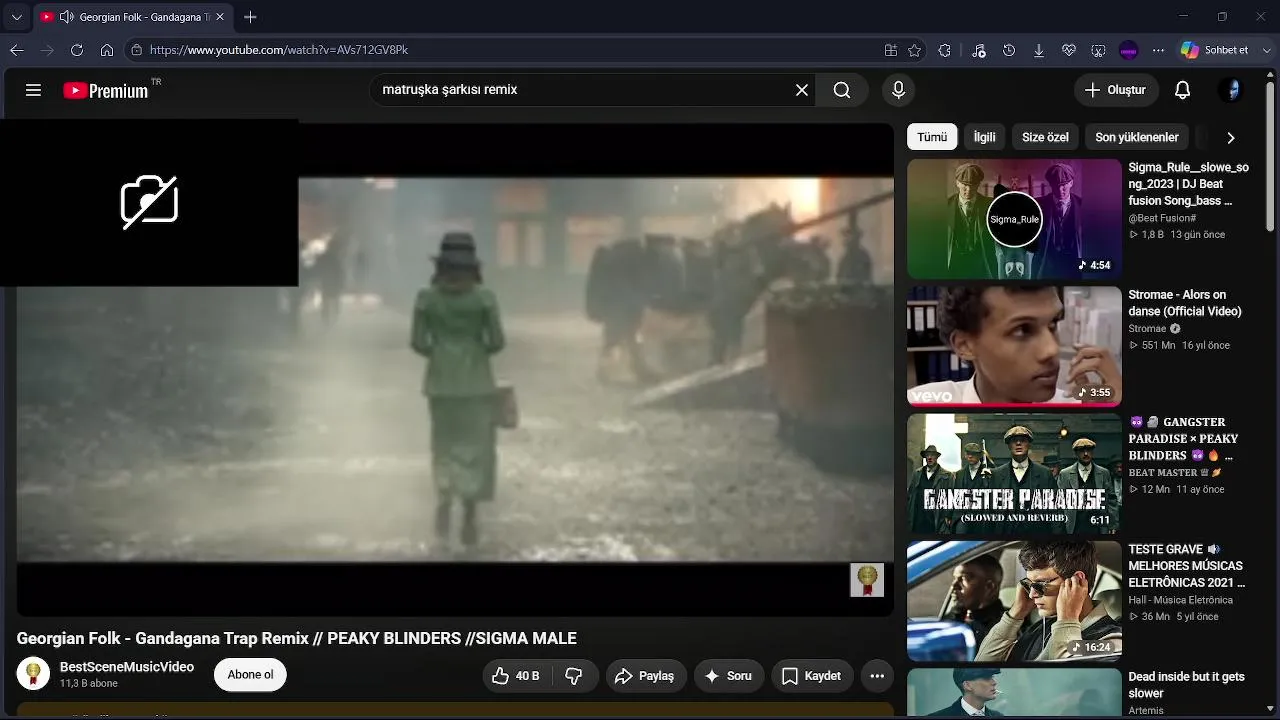Select the Son yüklenenler filter chip

[1137, 137]
